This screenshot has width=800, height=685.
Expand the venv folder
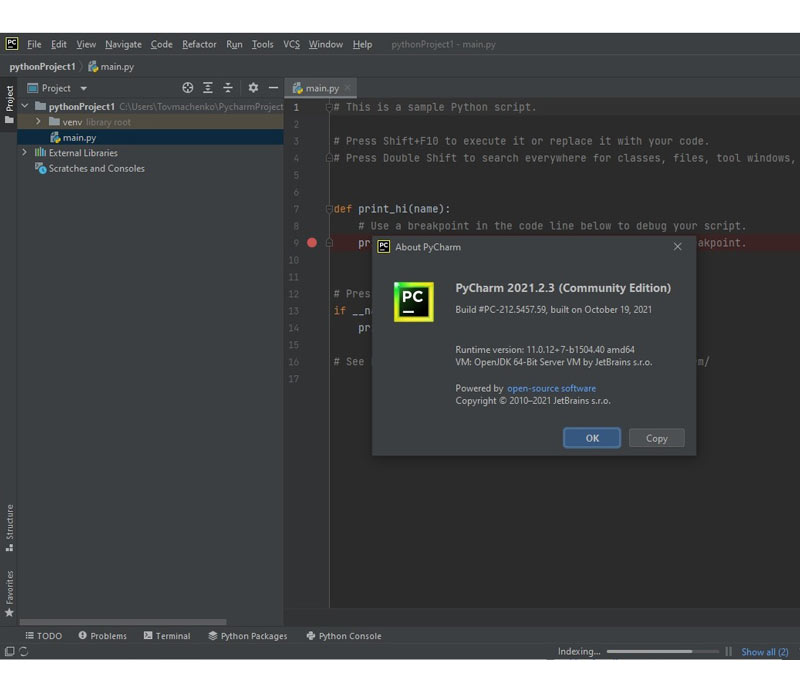coord(38,121)
